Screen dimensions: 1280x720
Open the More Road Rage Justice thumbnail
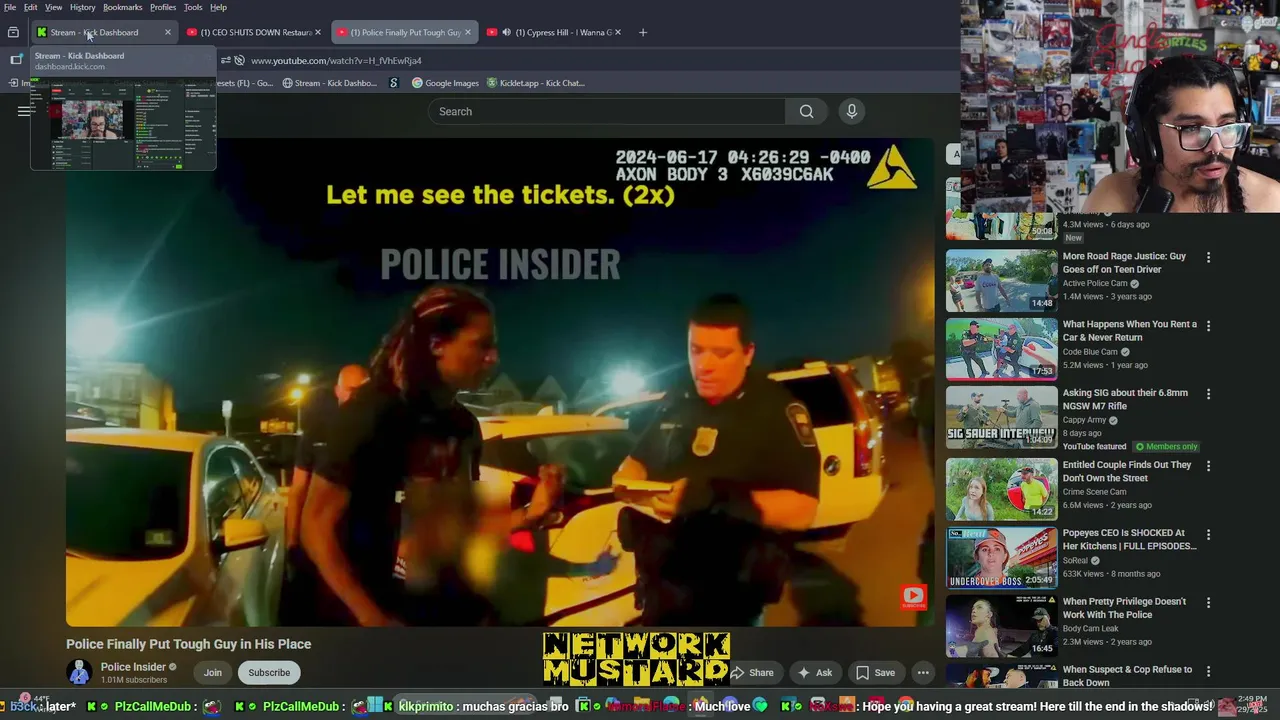click(x=1001, y=280)
